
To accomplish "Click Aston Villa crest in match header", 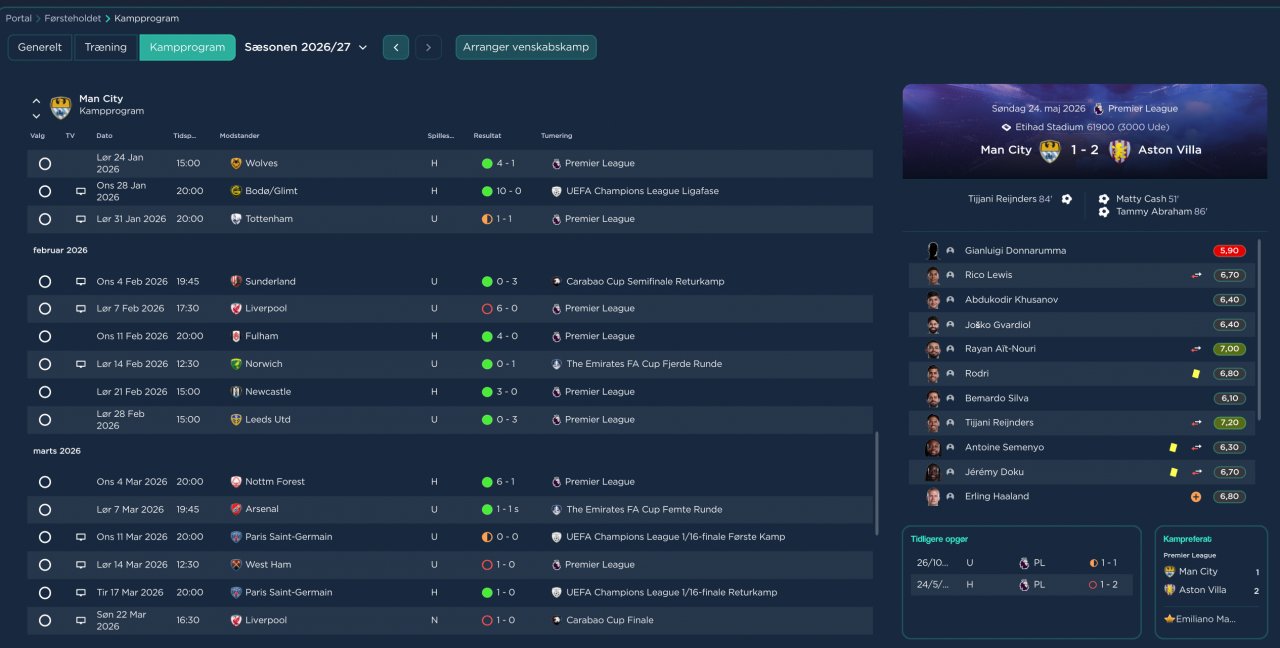I will [1120, 150].
